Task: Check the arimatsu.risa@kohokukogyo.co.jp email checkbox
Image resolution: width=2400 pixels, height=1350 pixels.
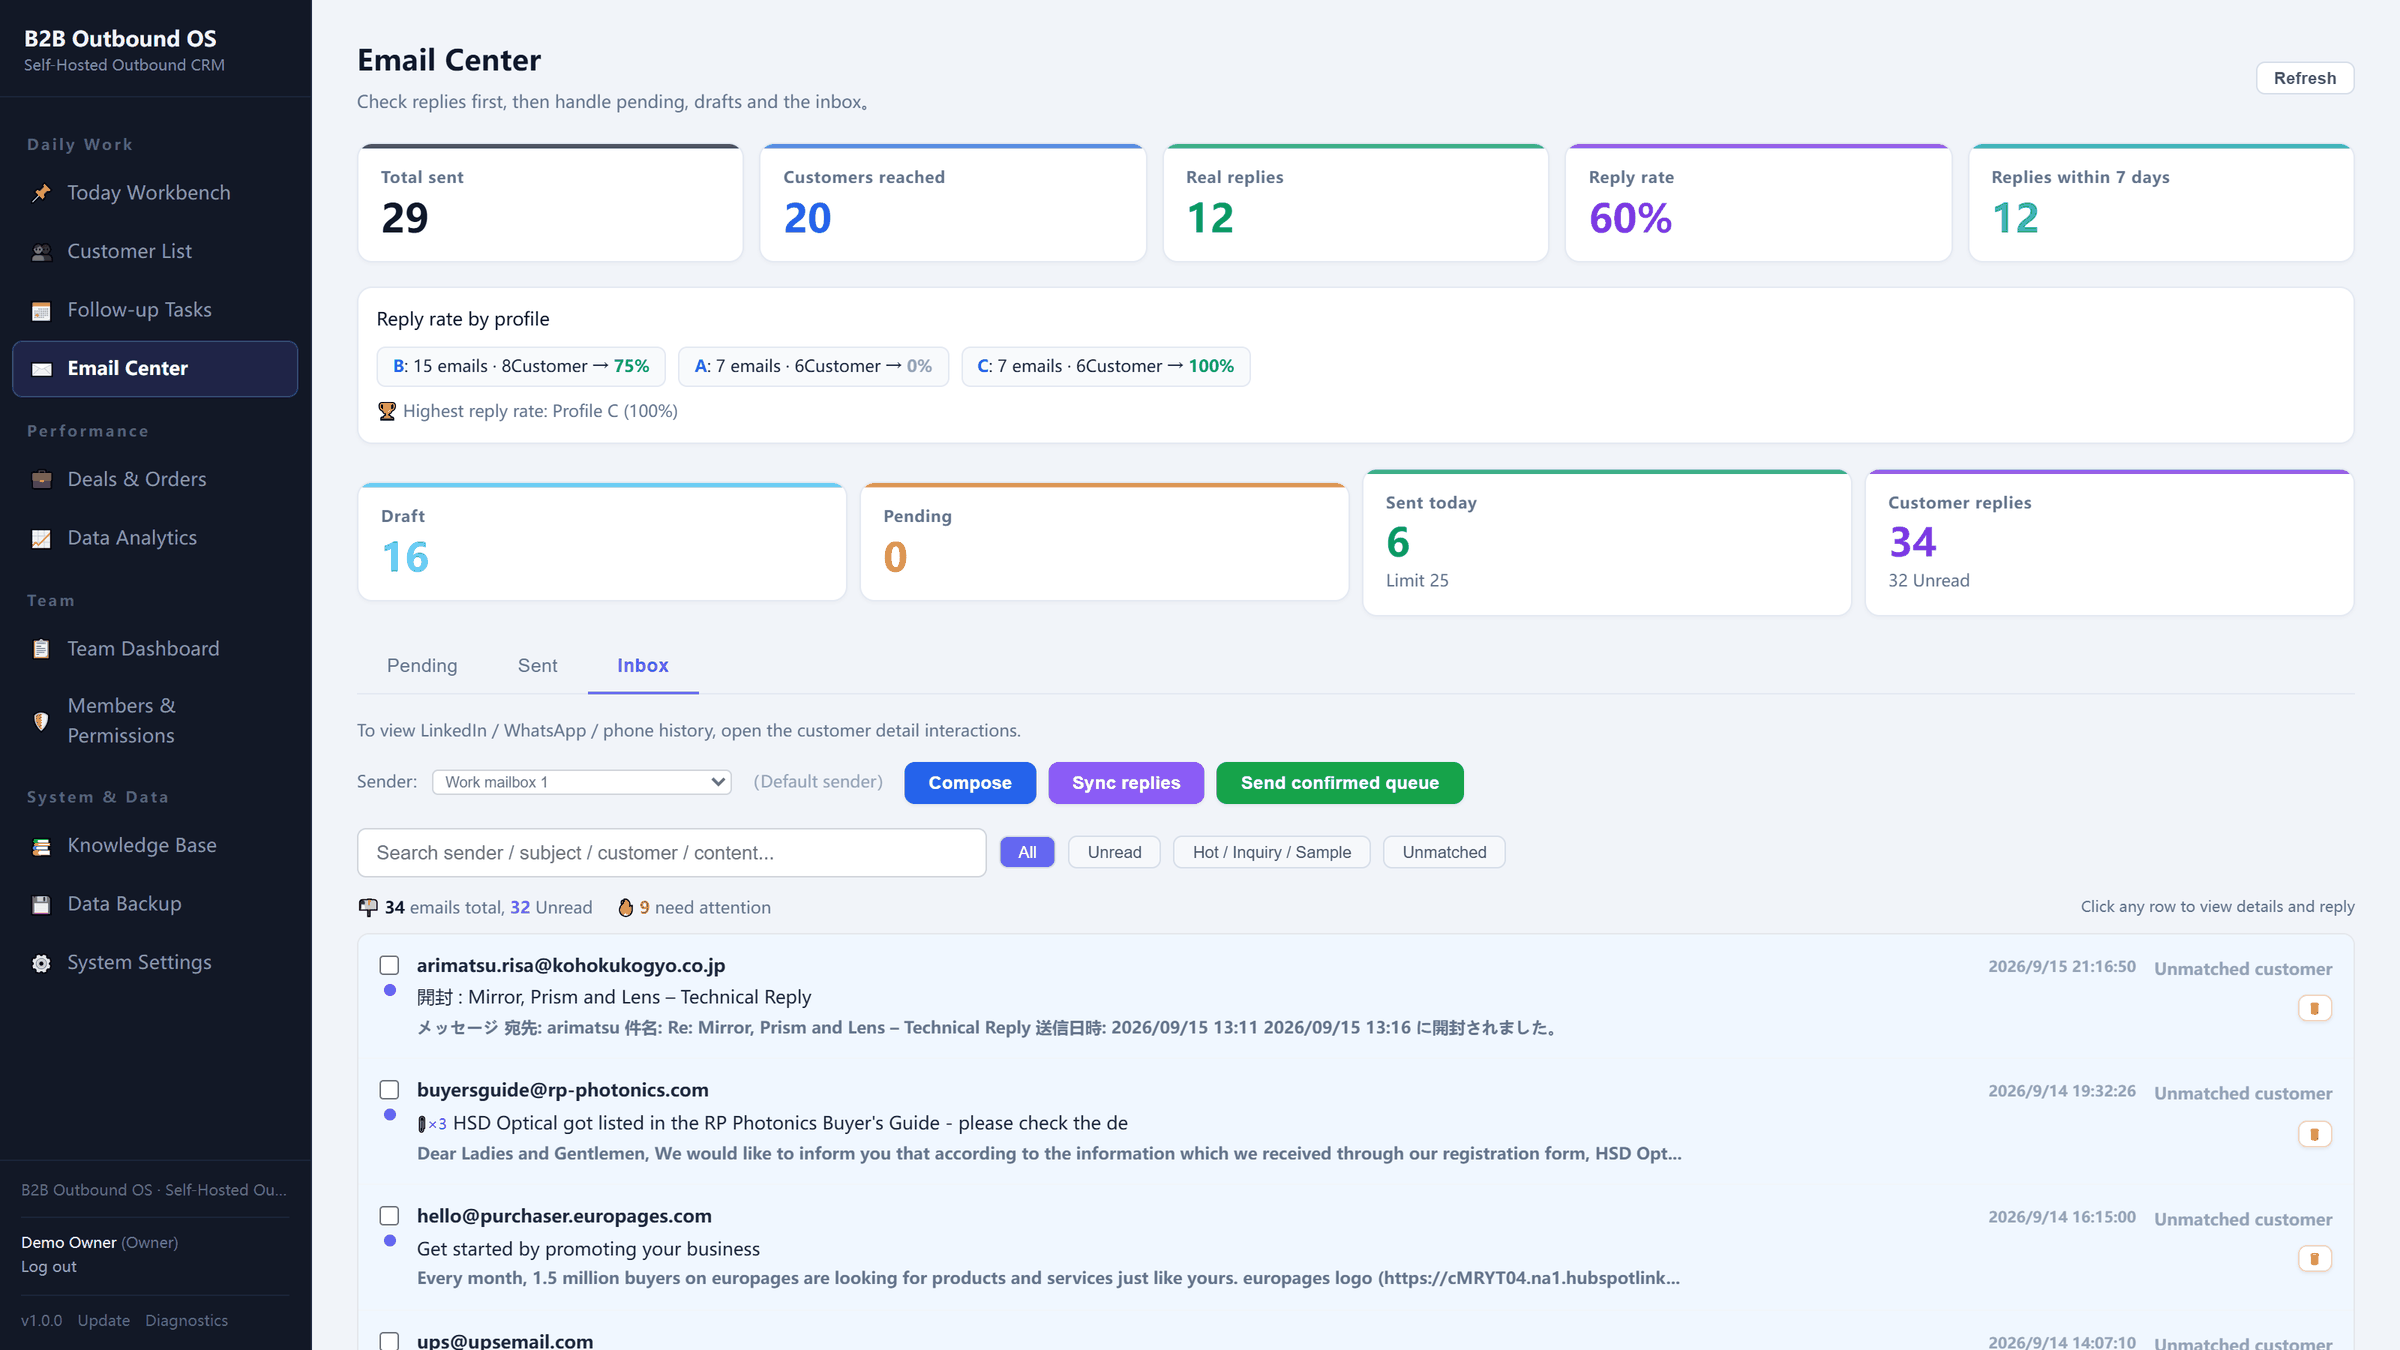Action: pyautogui.click(x=389, y=965)
